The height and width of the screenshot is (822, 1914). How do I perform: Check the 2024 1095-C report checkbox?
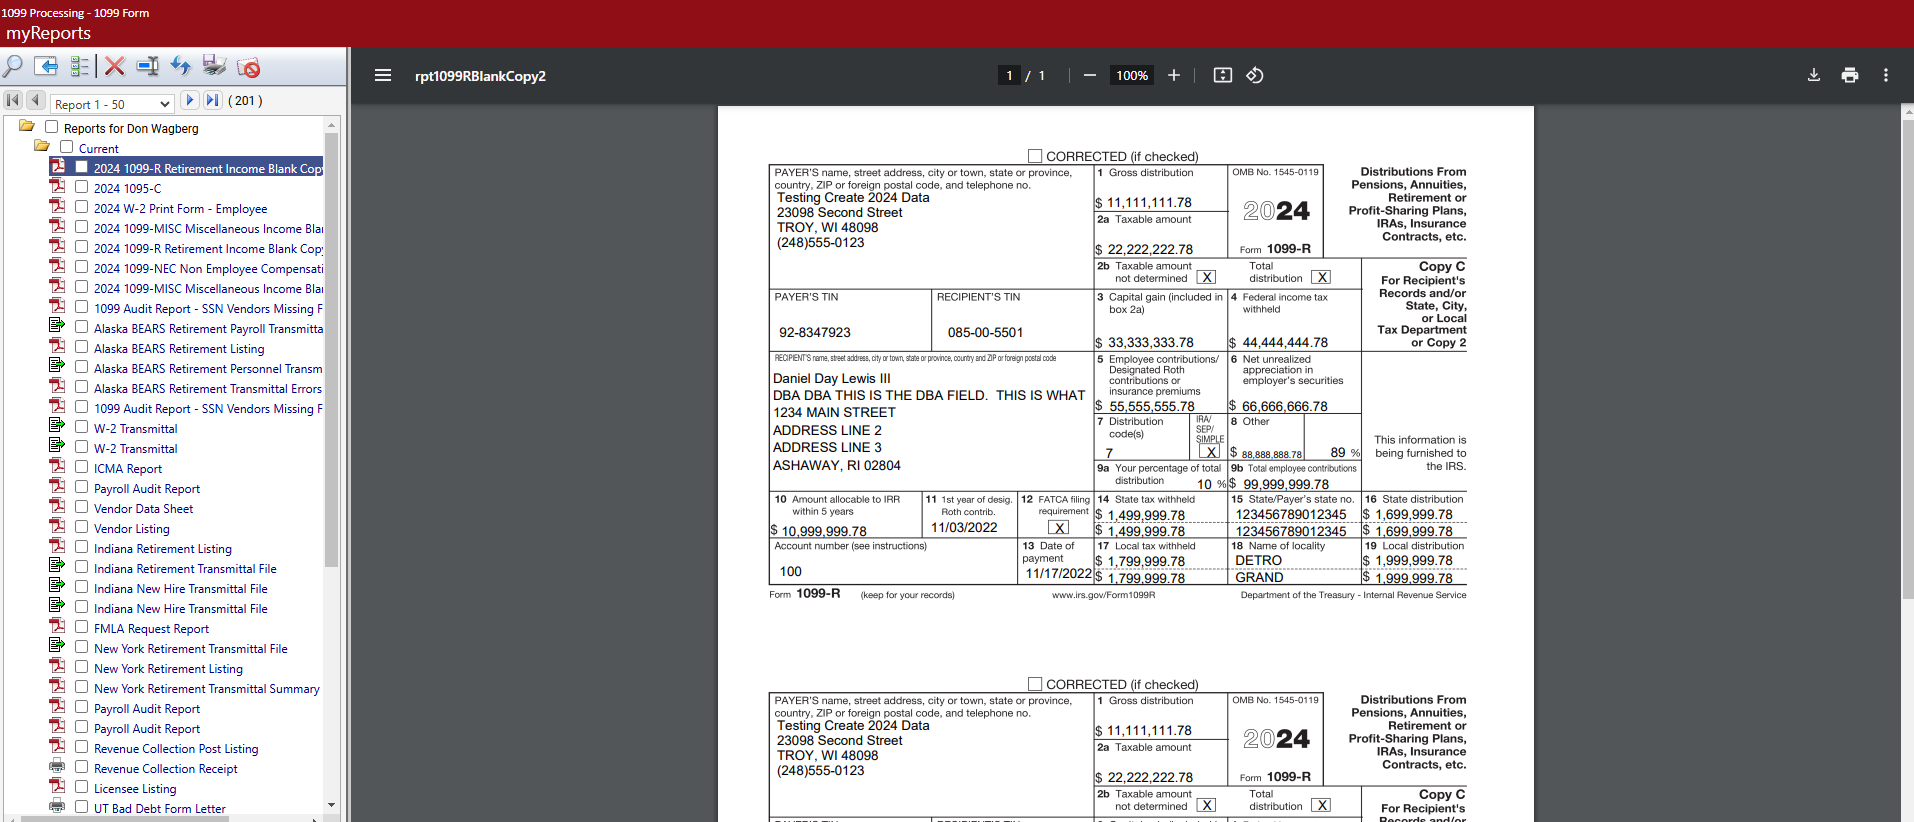[x=82, y=187]
